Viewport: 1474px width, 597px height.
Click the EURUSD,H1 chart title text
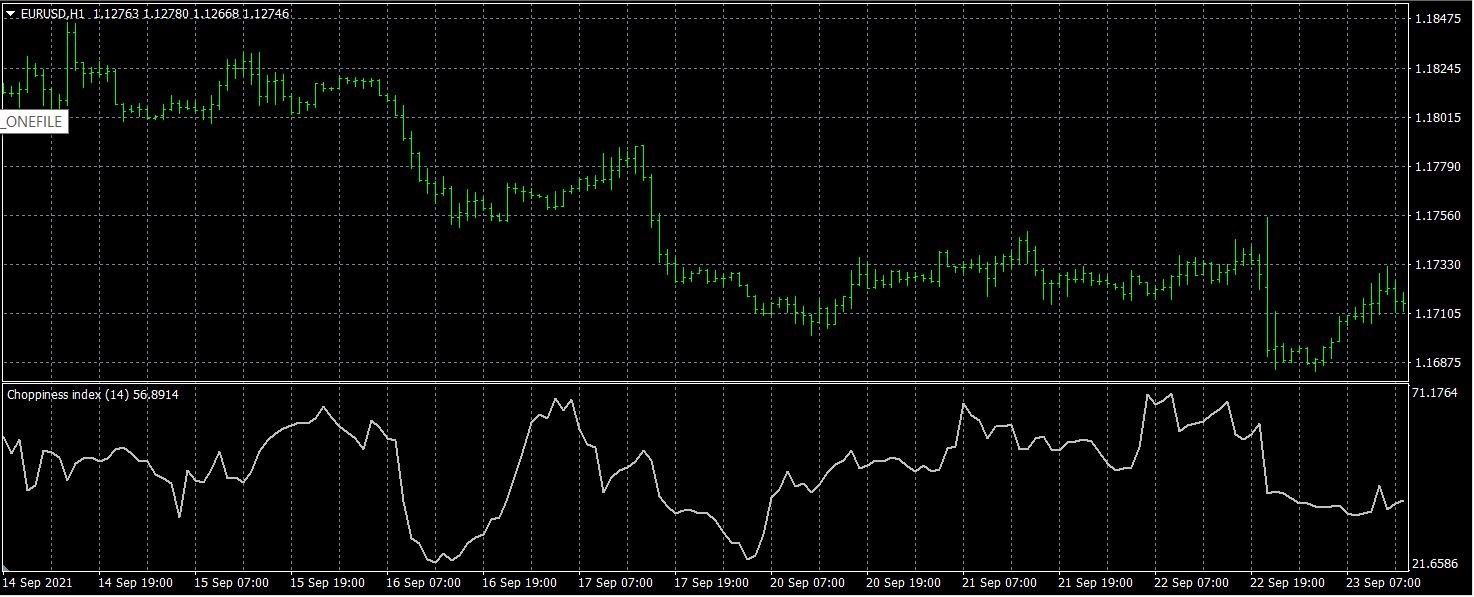pos(53,14)
